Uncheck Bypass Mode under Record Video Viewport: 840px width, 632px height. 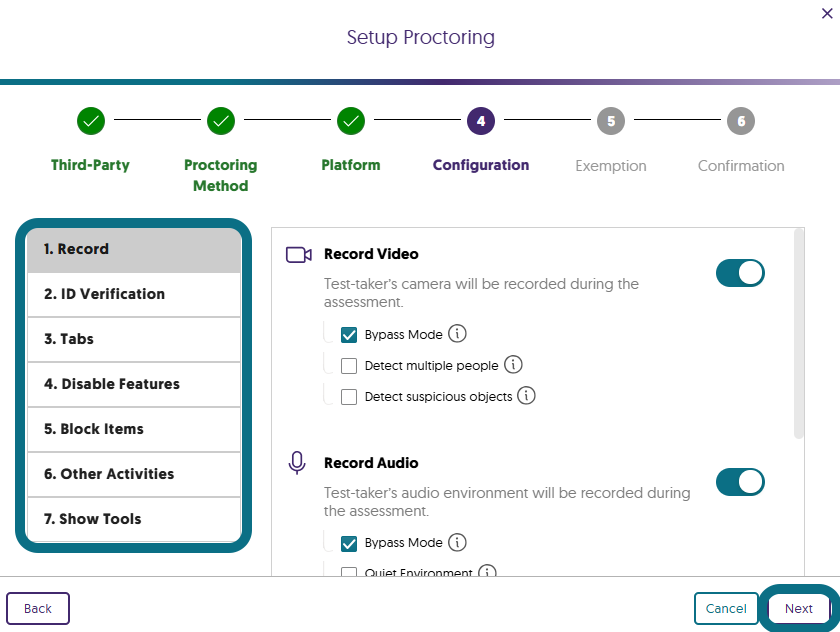point(349,335)
